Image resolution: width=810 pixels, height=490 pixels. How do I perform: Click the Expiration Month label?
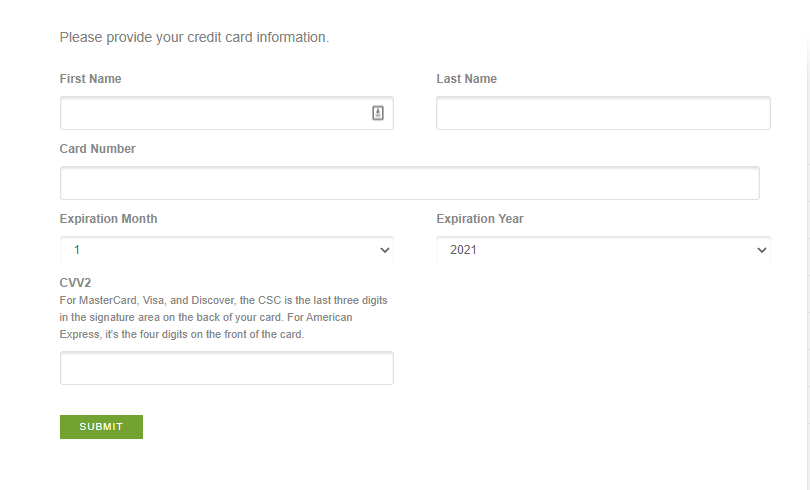click(108, 219)
